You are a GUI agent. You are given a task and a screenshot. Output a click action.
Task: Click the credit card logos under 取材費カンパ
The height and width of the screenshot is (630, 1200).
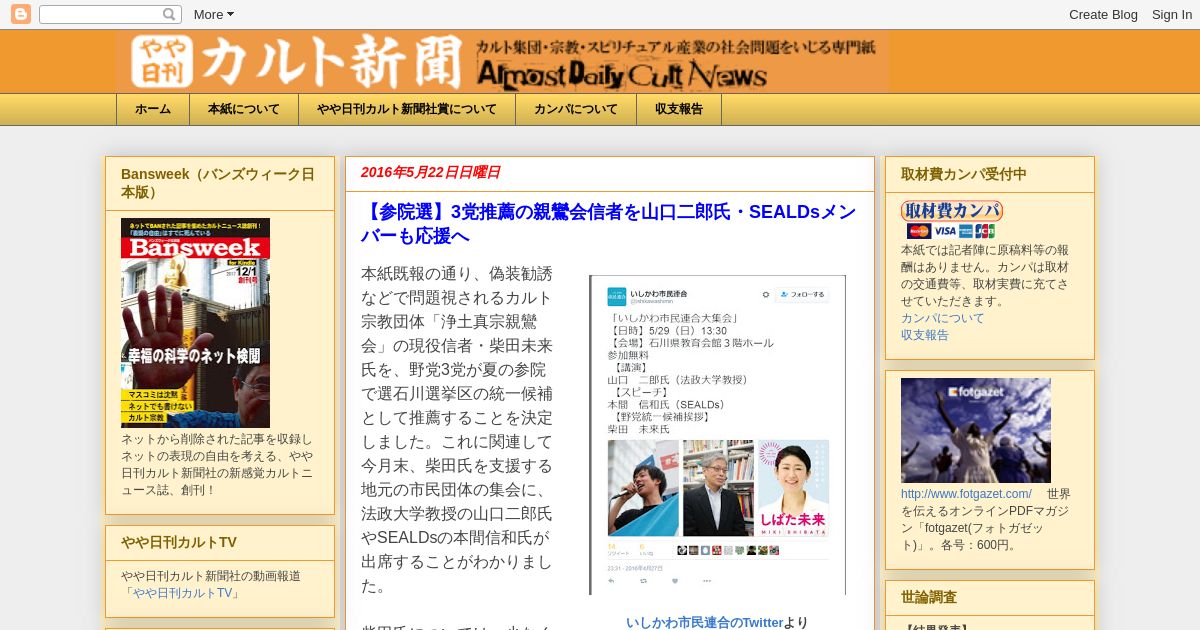(x=951, y=231)
